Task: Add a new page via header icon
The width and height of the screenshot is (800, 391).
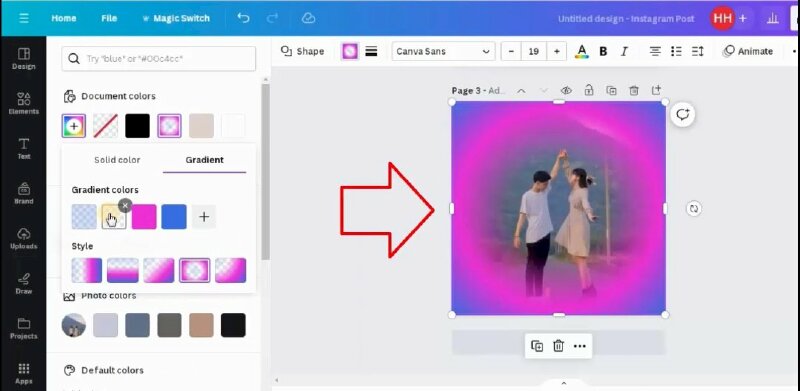Action: pos(656,90)
